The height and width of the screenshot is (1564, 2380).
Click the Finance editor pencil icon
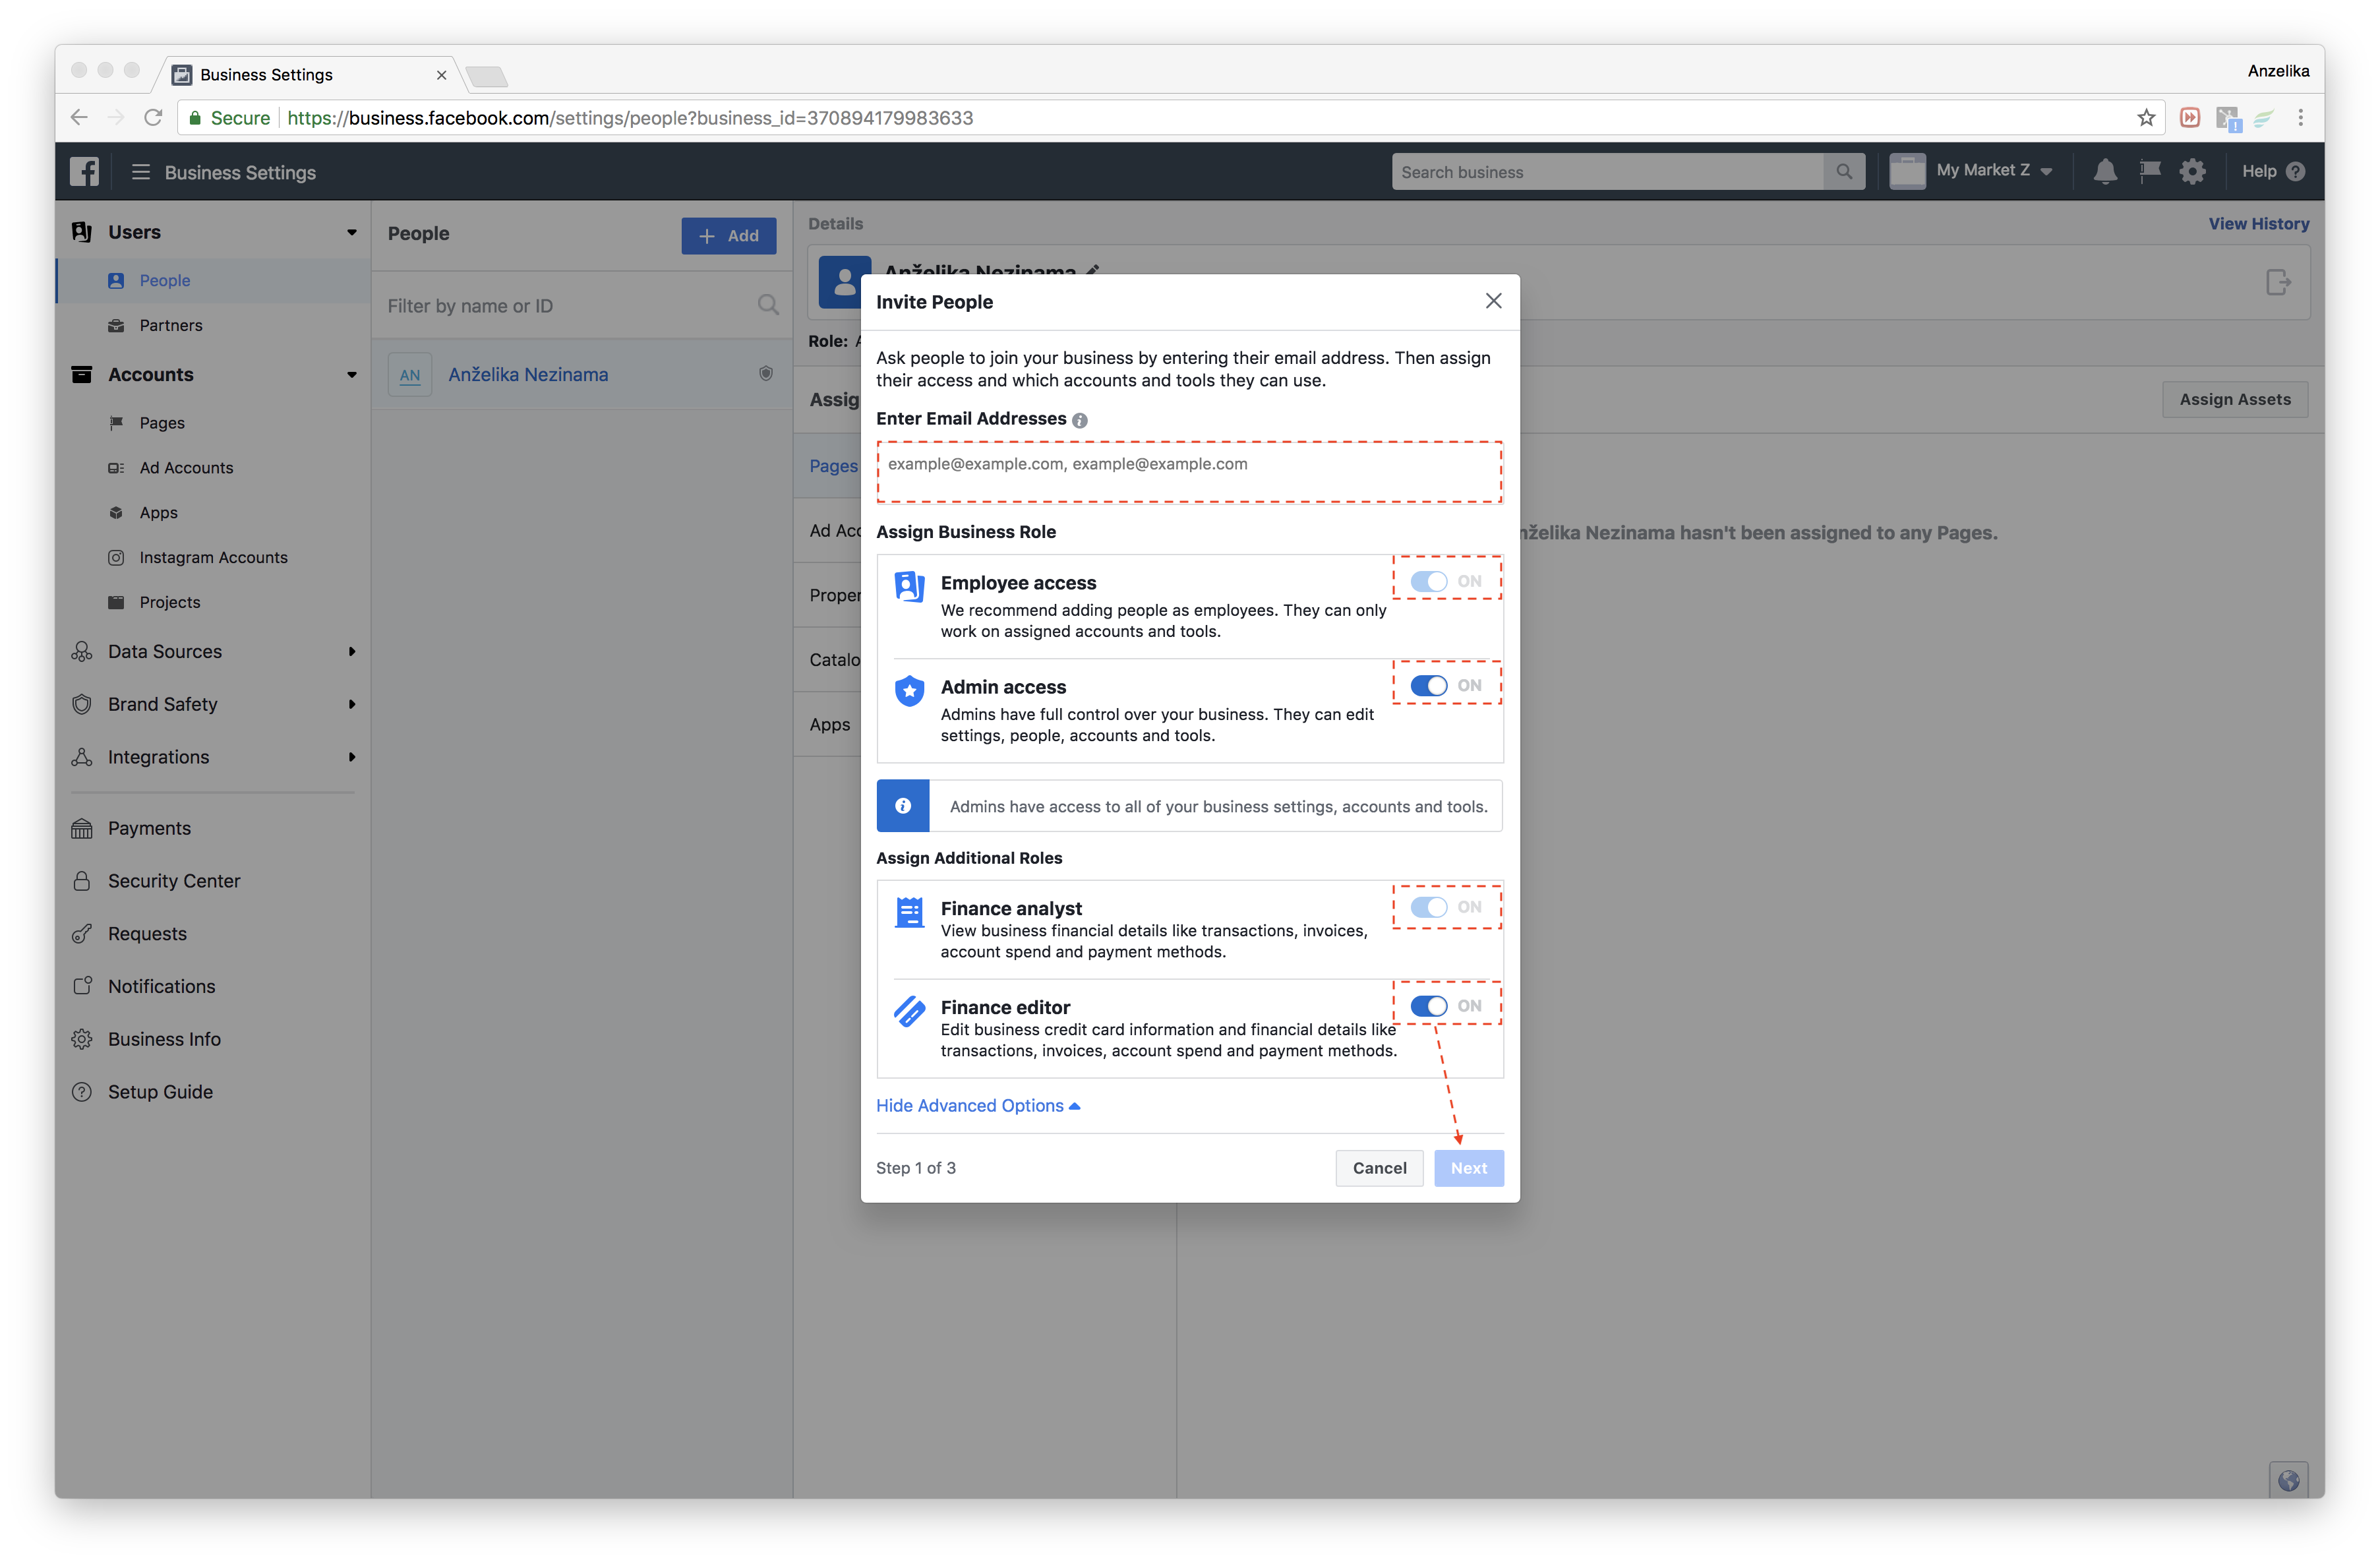[x=909, y=1011]
